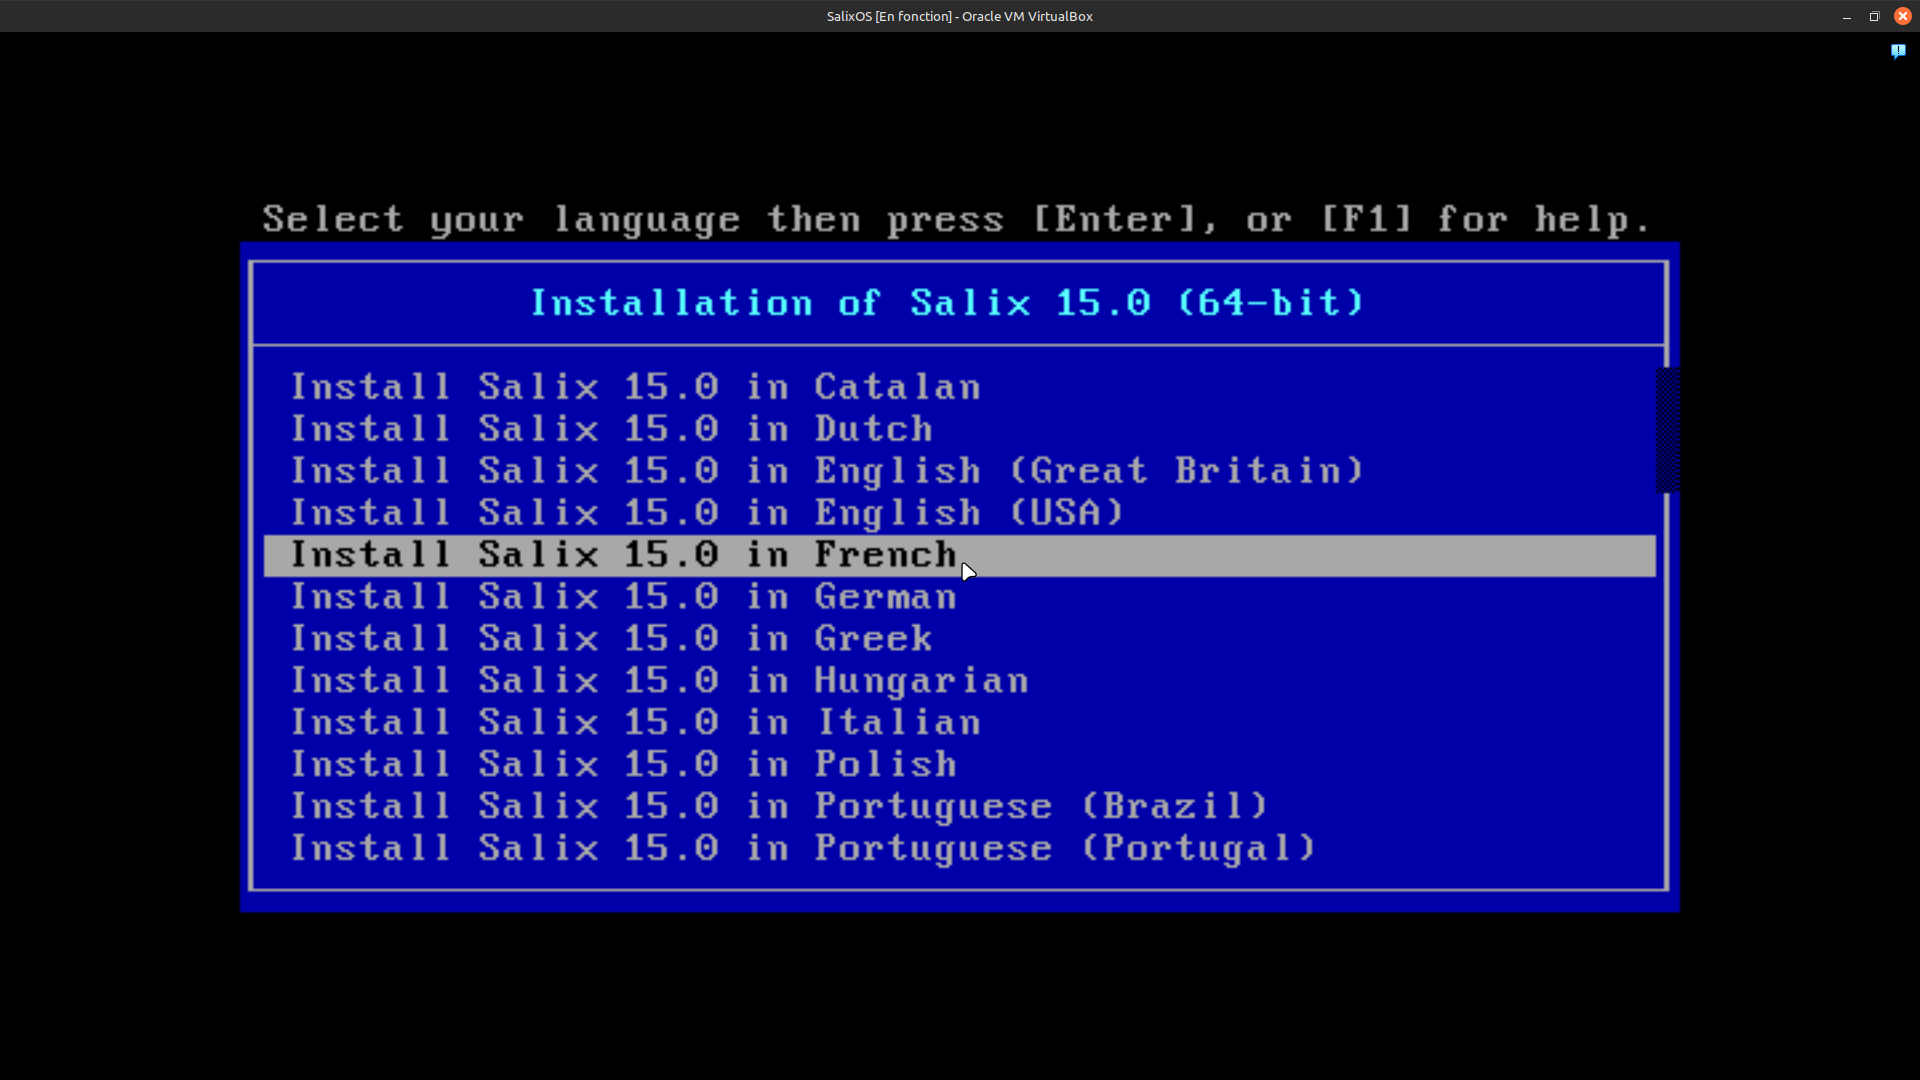This screenshot has width=1920, height=1080.
Task: Select Install Salix 15.0 in German
Action: (x=624, y=597)
